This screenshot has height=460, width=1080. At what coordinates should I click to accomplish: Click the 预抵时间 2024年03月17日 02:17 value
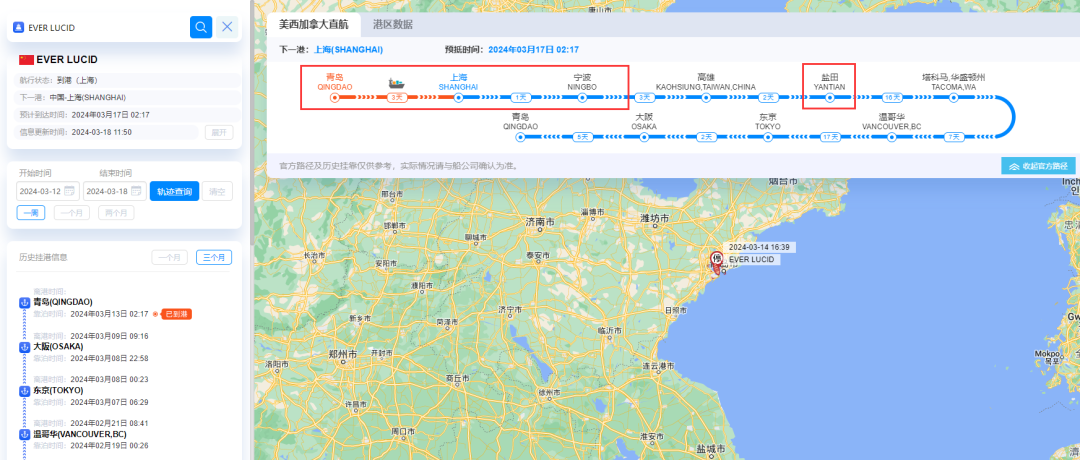click(534, 50)
